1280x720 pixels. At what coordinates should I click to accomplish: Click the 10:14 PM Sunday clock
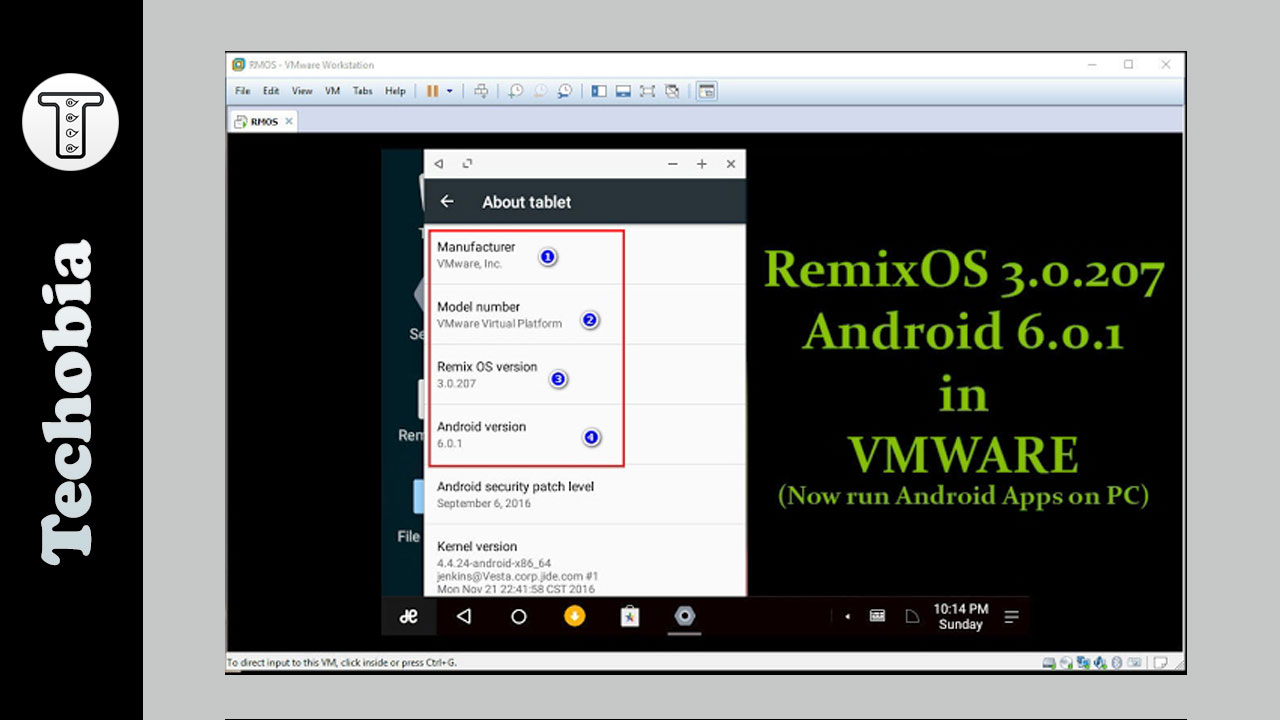(960, 616)
